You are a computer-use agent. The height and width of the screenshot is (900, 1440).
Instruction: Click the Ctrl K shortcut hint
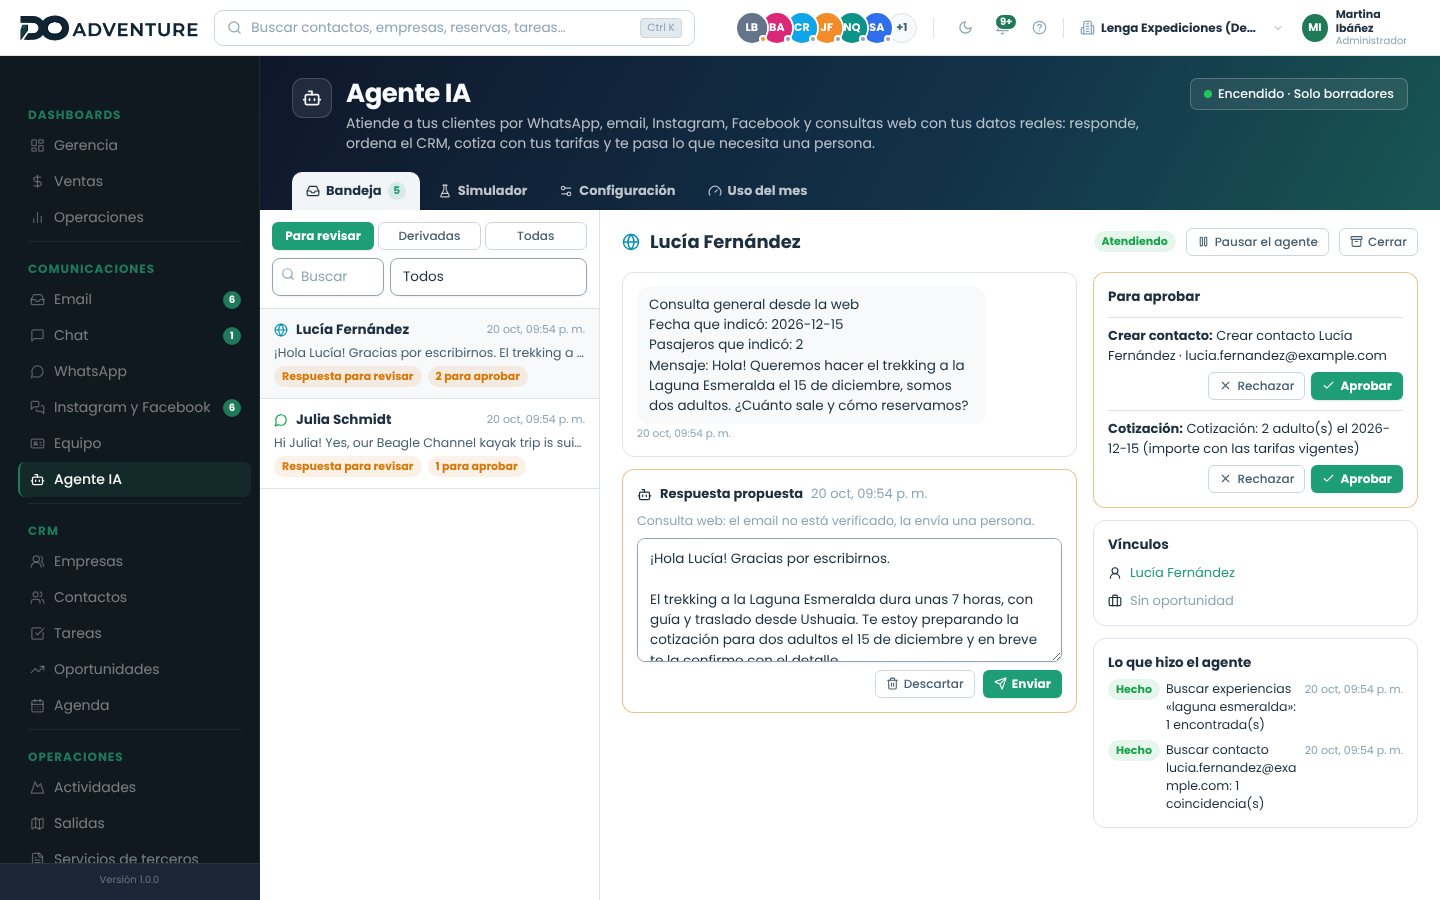click(x=661, y=28)
